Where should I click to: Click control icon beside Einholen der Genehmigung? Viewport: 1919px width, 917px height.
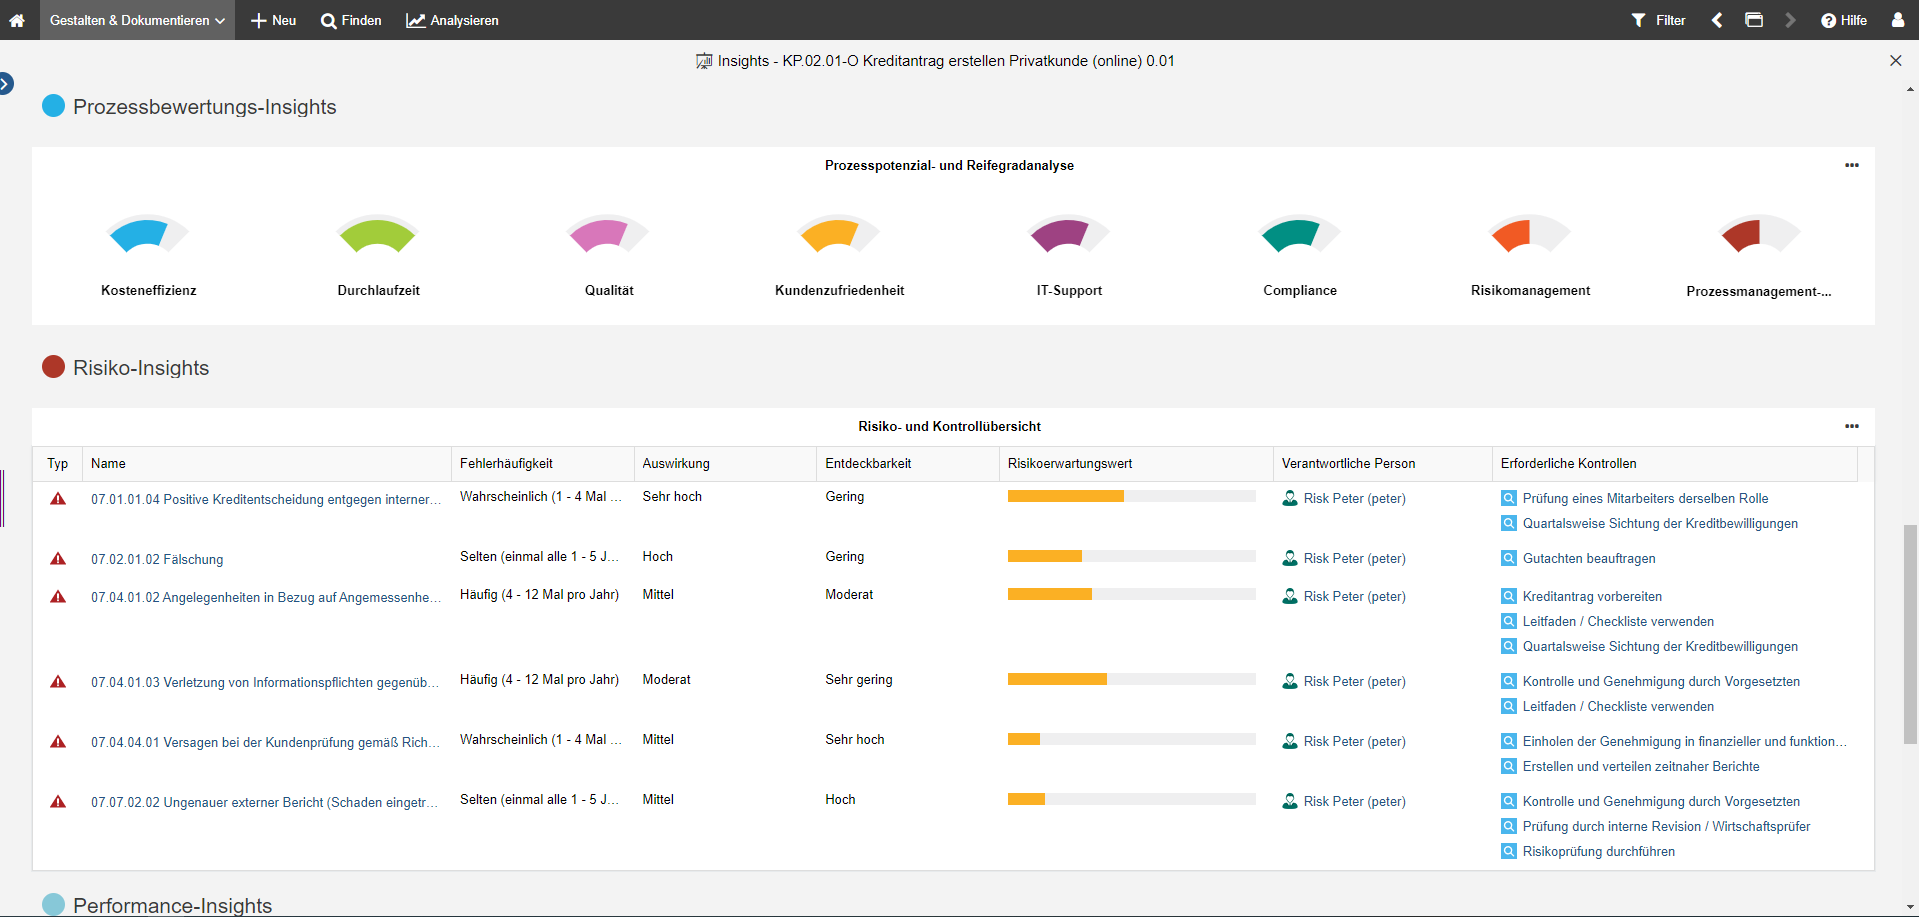point(1509,741)
